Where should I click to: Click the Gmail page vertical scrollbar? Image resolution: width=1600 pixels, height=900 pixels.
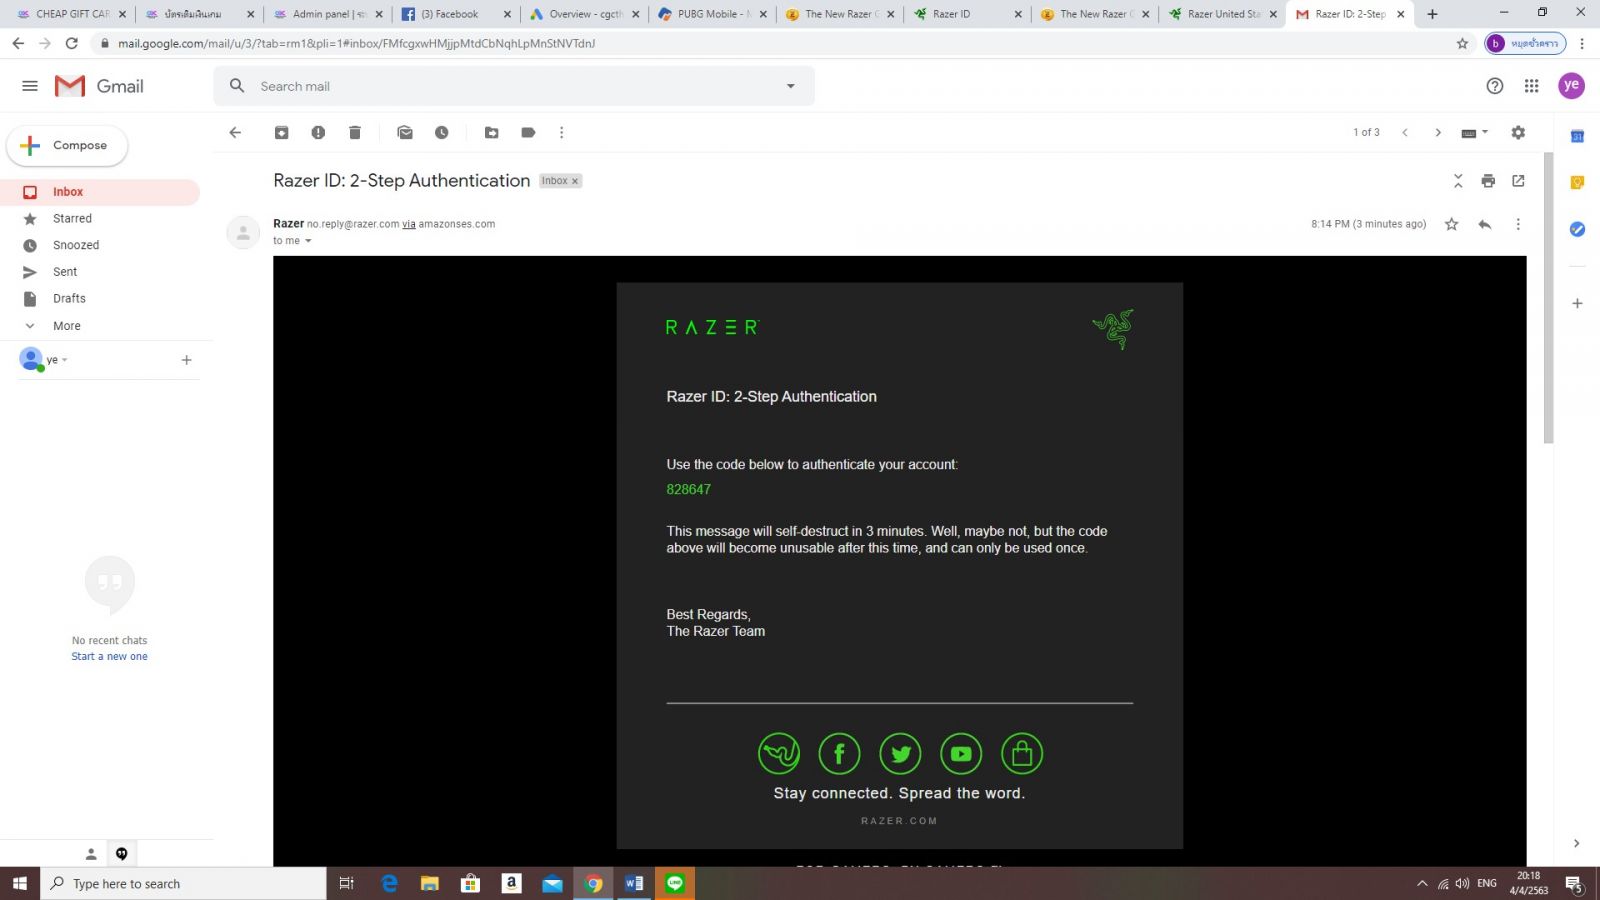1548,298
